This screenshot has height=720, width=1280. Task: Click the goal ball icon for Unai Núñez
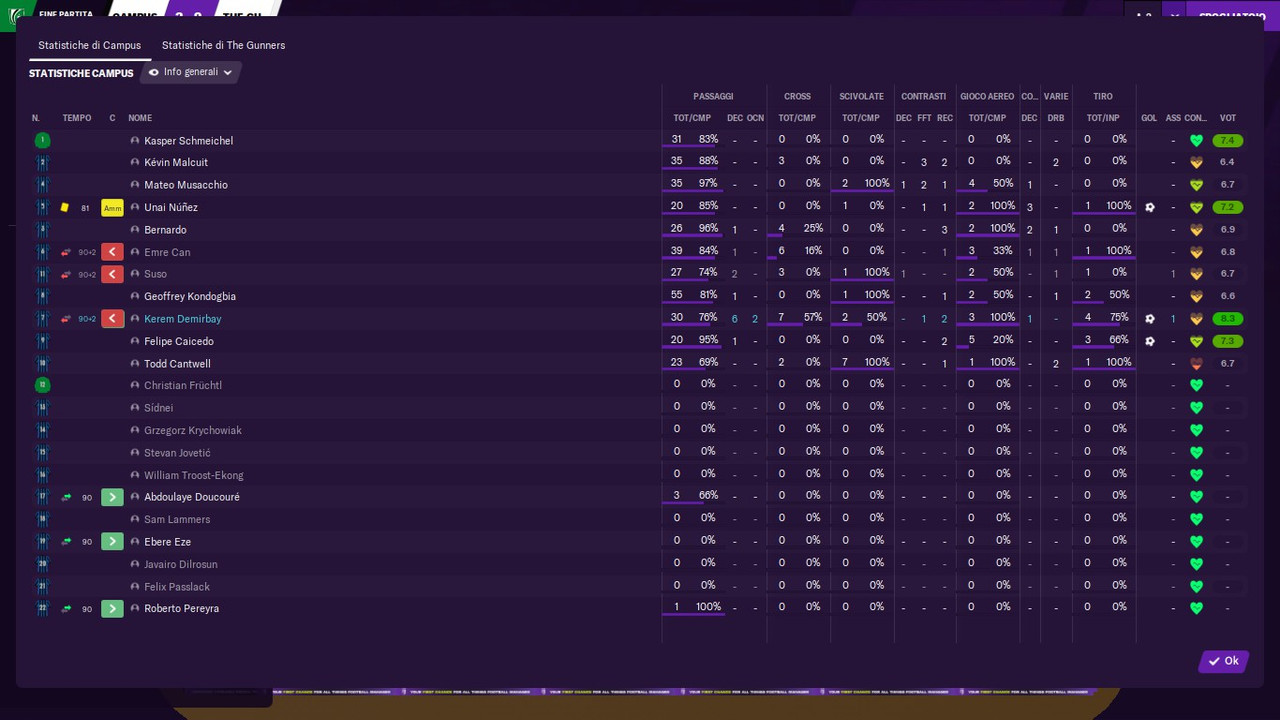[x=1150, y=208]
